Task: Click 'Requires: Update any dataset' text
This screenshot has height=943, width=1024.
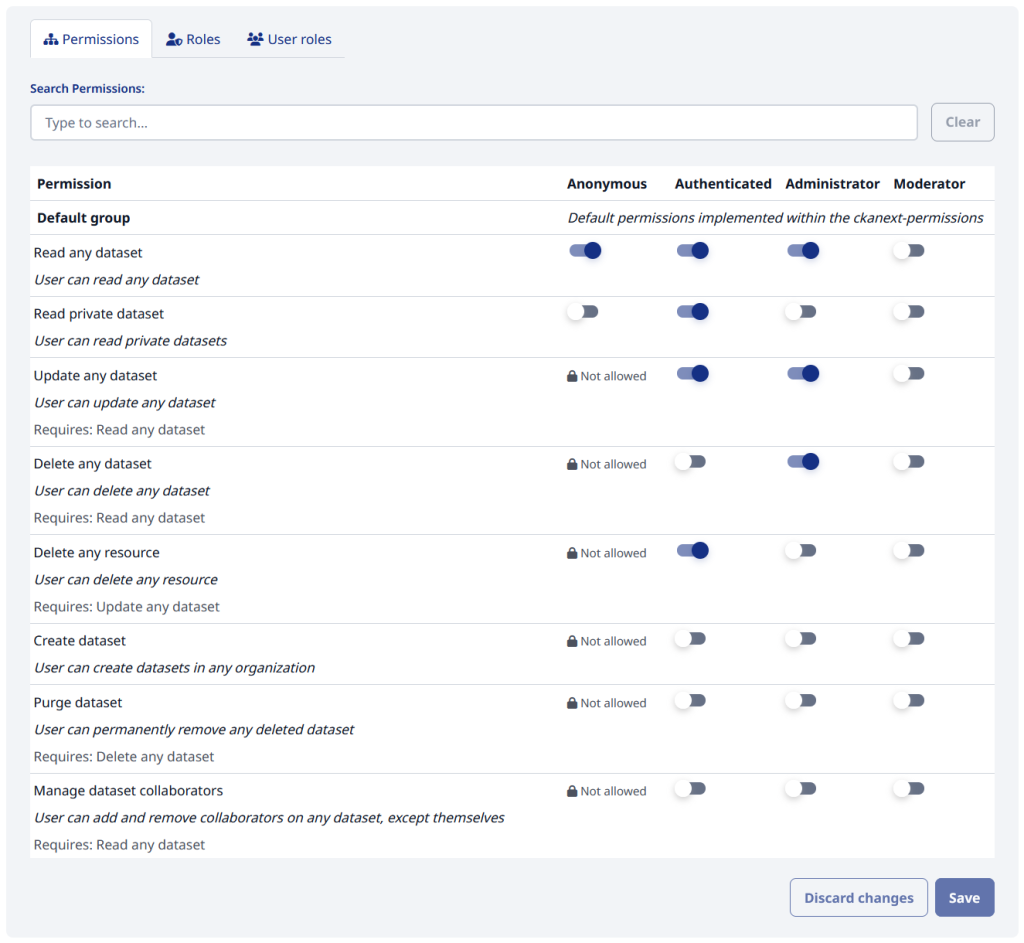Action: [127, 607]
